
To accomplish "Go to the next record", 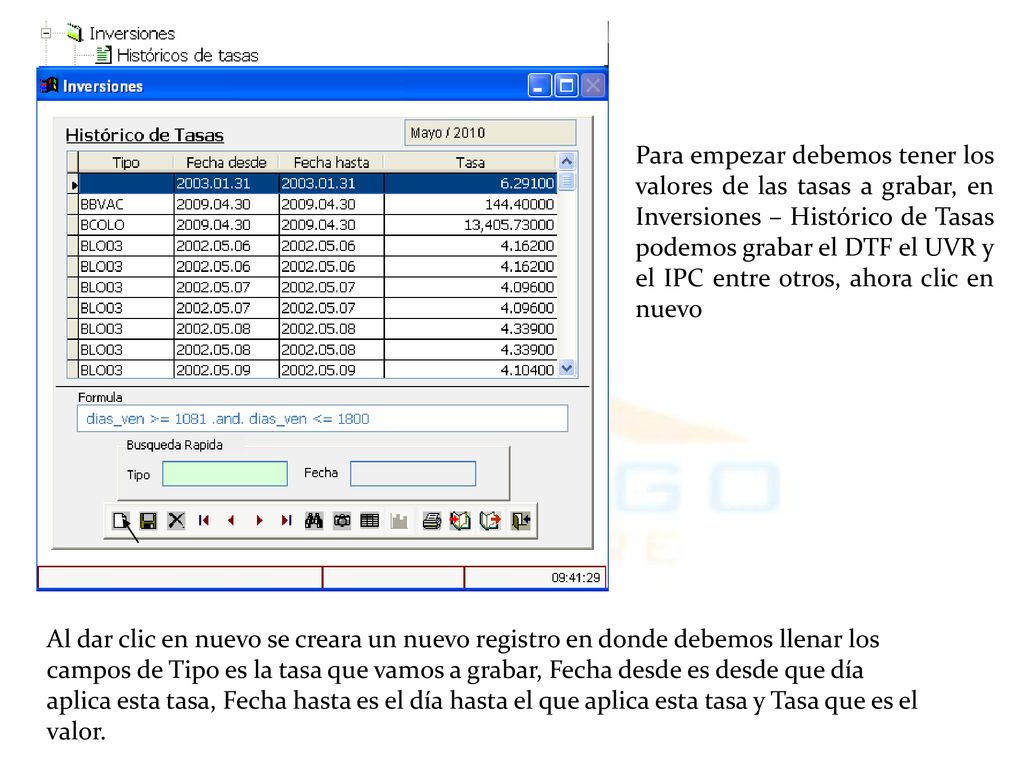I will point(259,520).
